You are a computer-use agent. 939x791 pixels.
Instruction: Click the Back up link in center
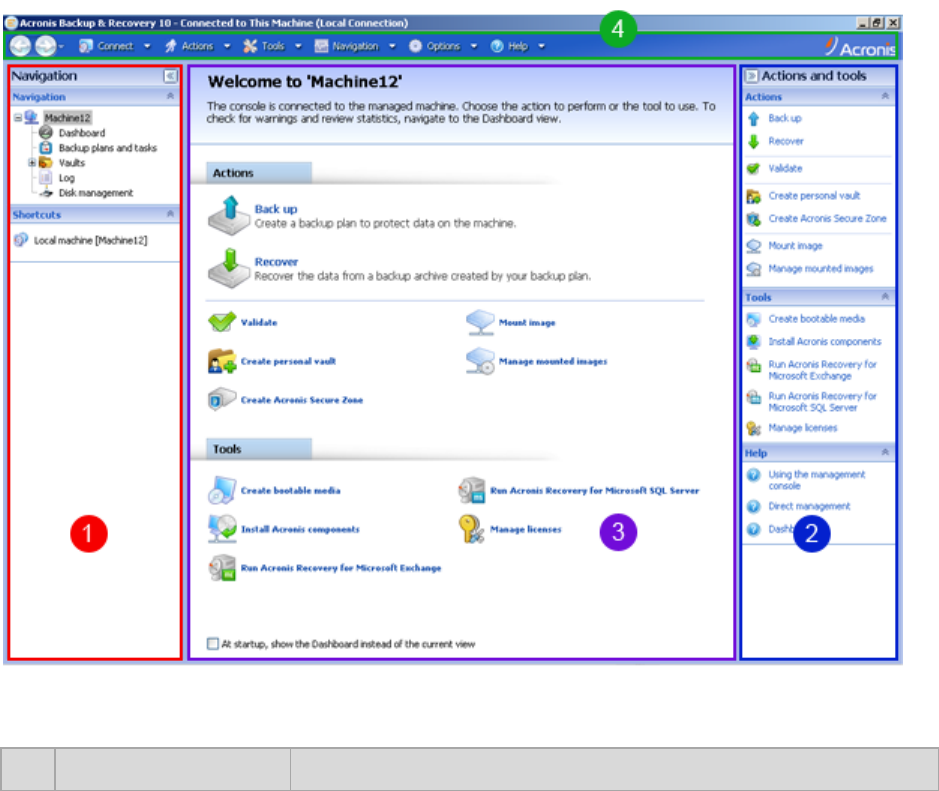tap(275, 209)
